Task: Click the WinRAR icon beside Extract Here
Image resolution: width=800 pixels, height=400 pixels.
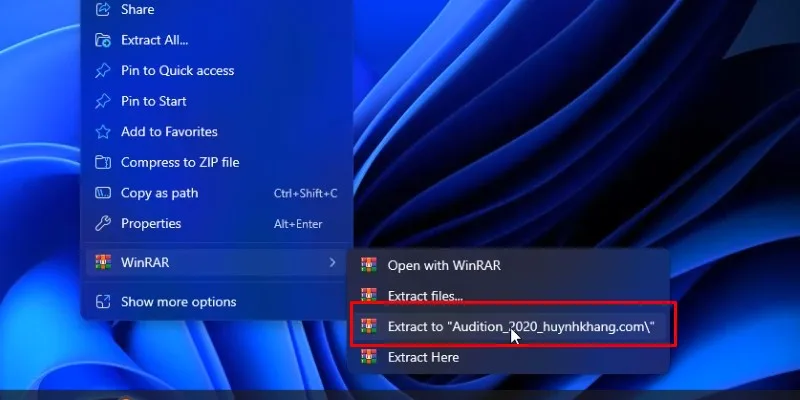Action: [x=369, y=357]
